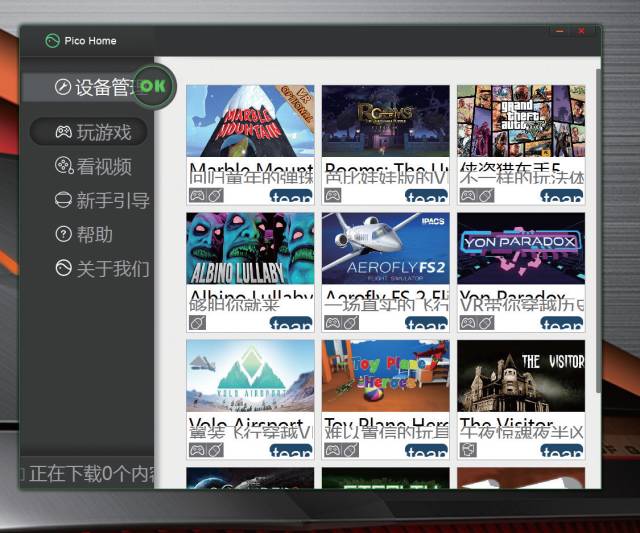Image resolution: width=640 pixels, height=533 pixels.
Task: Click Yon Paradox title text
Action: [512, 295]
